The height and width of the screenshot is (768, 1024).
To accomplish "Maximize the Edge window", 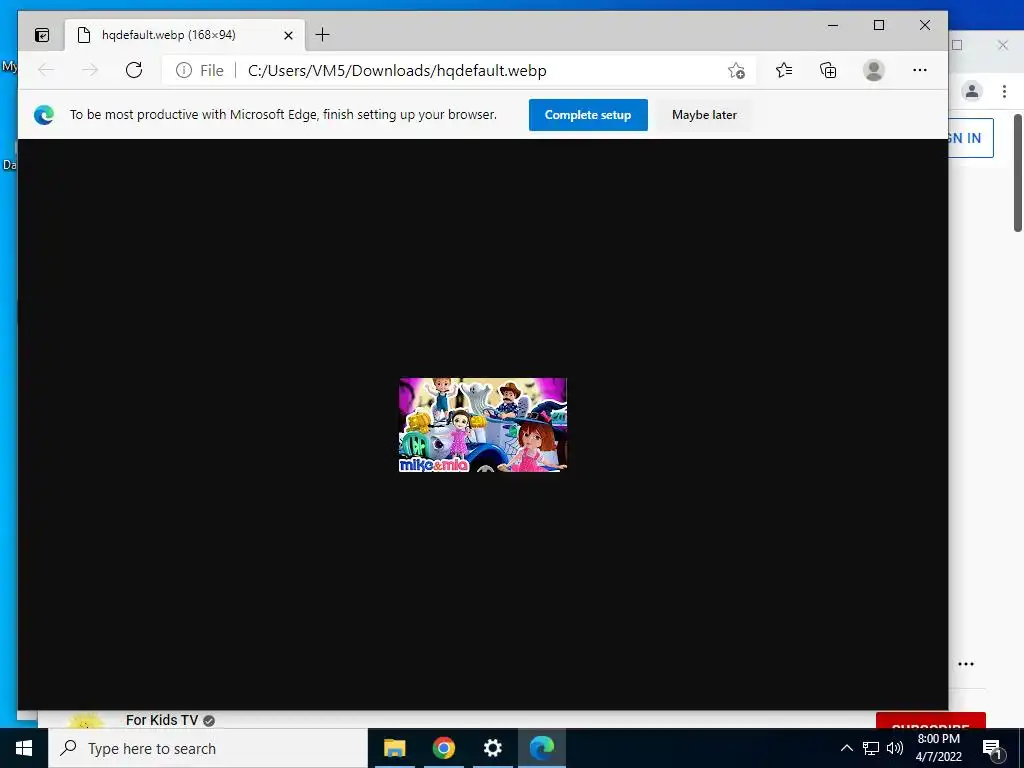I will tap(879, 25).
